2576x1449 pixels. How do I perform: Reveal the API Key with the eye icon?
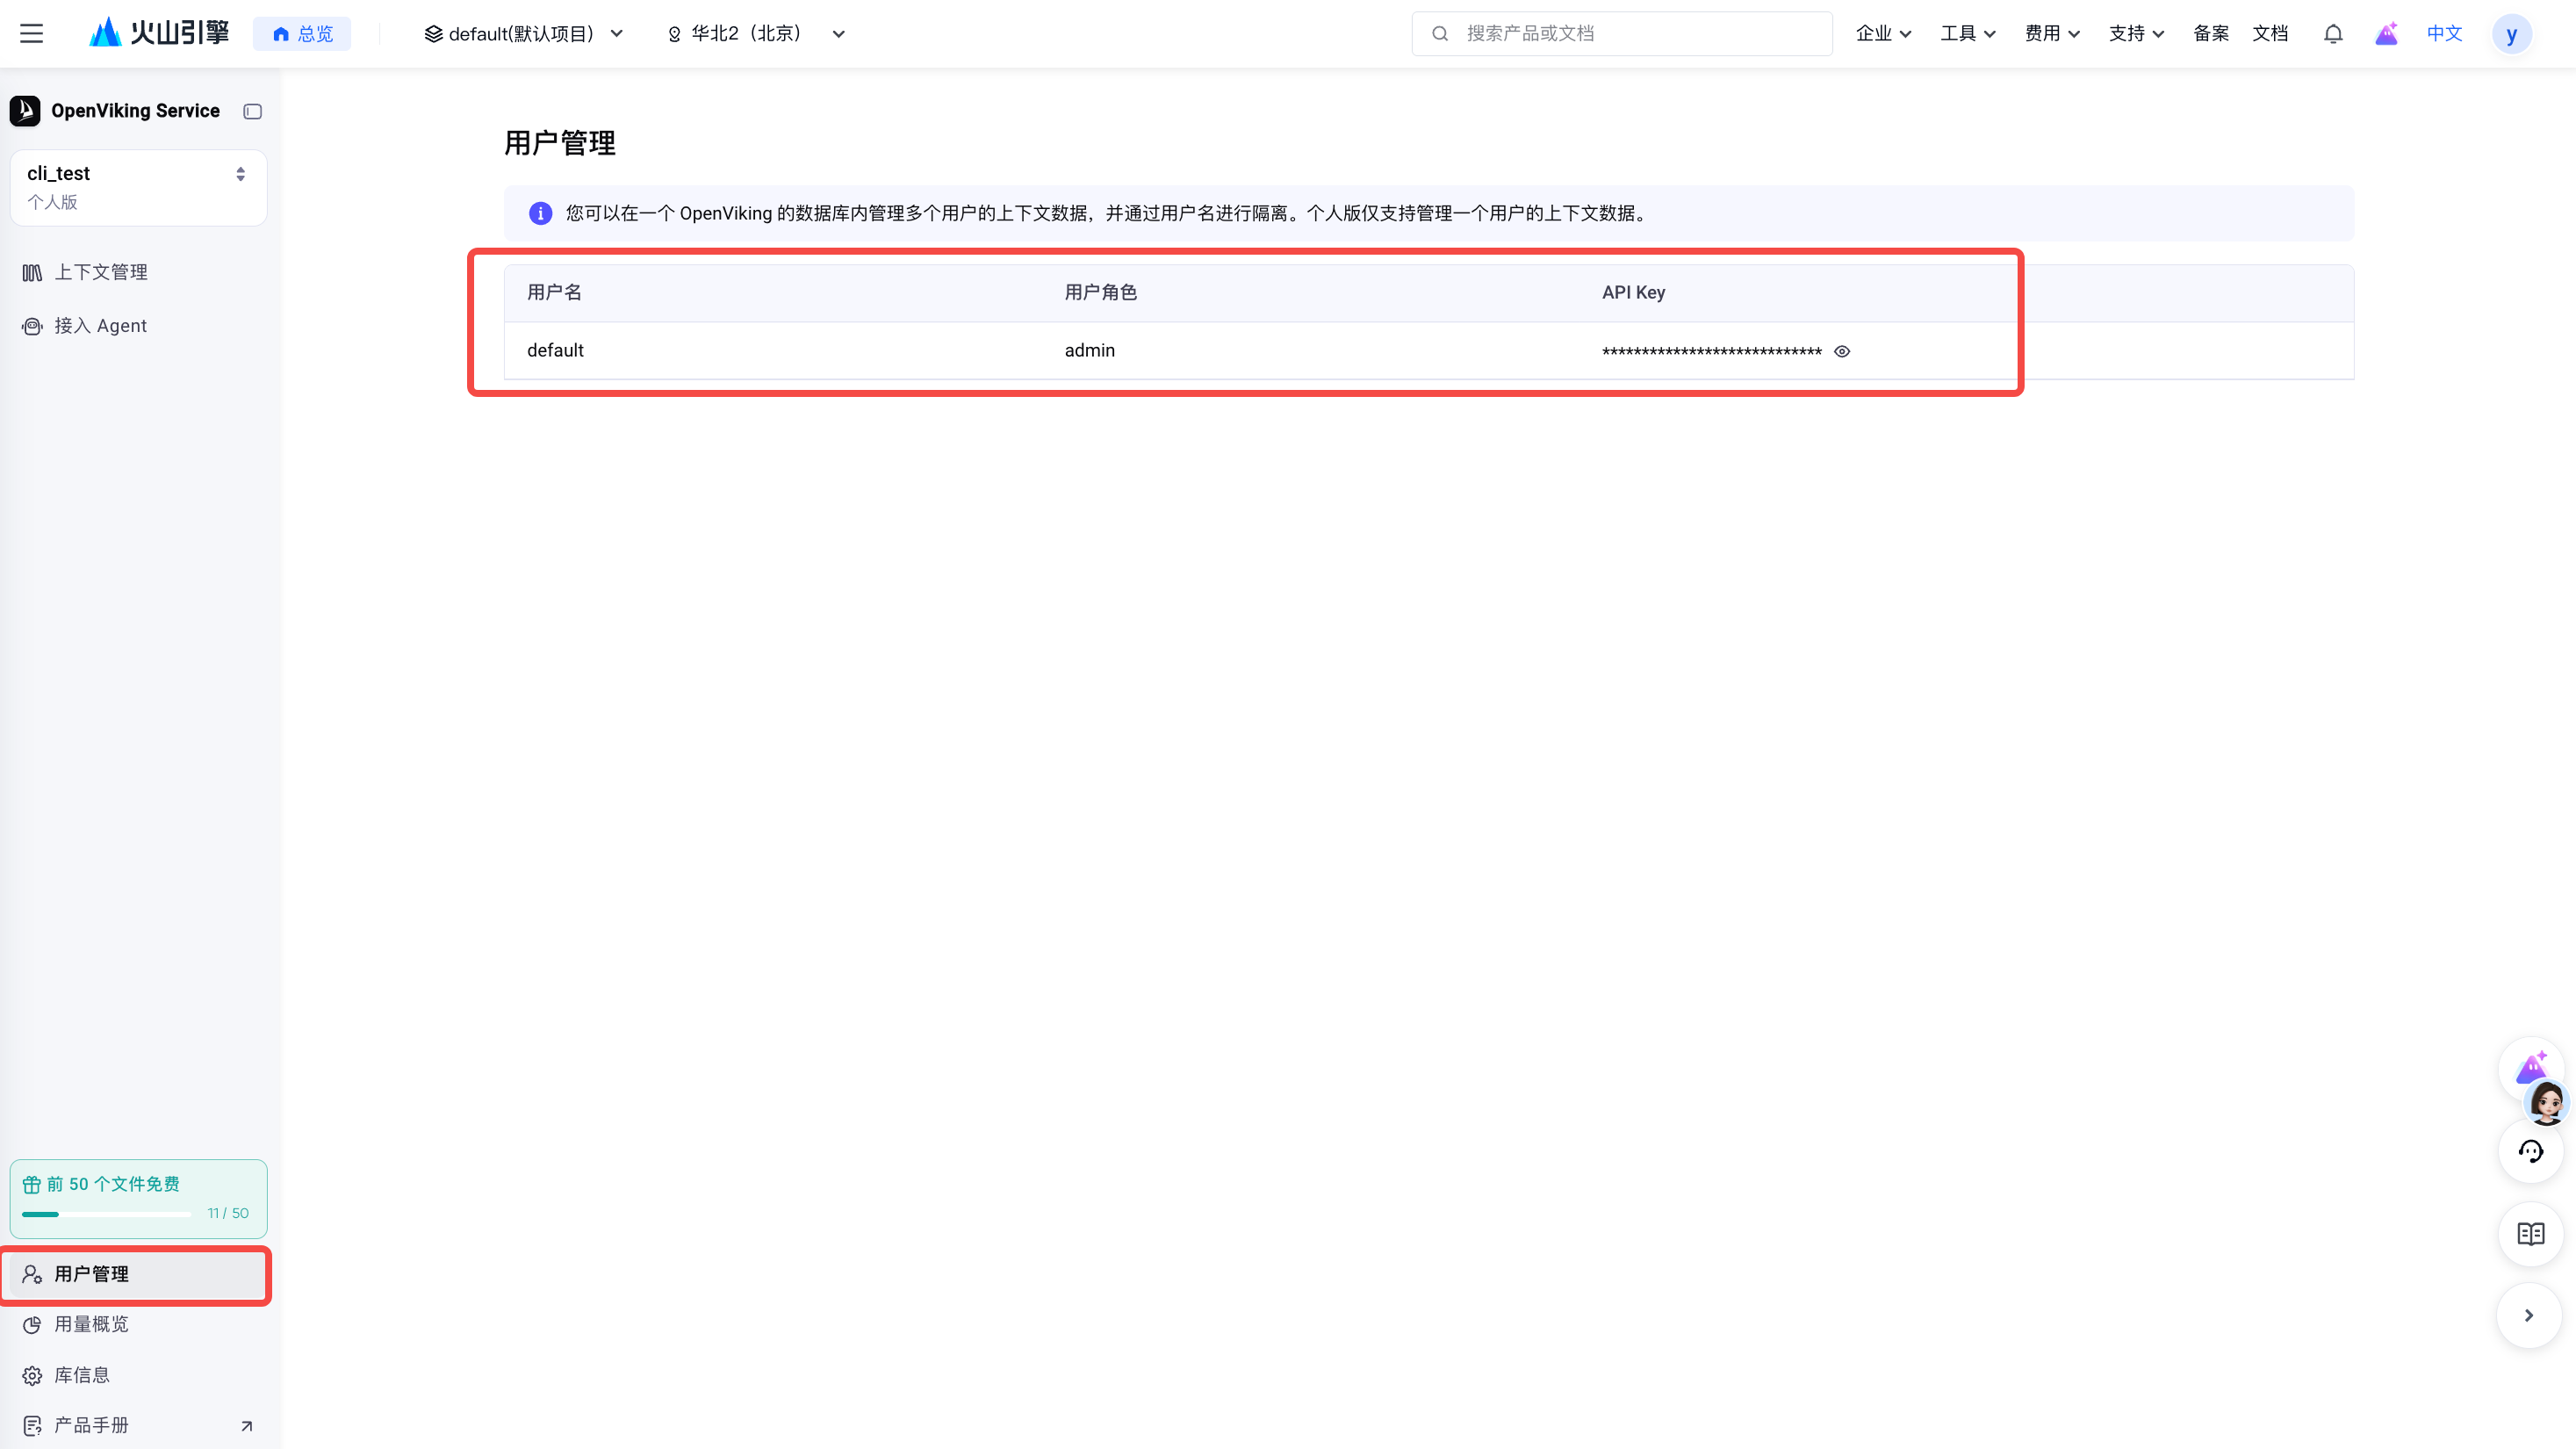(x=1842, y=351)
